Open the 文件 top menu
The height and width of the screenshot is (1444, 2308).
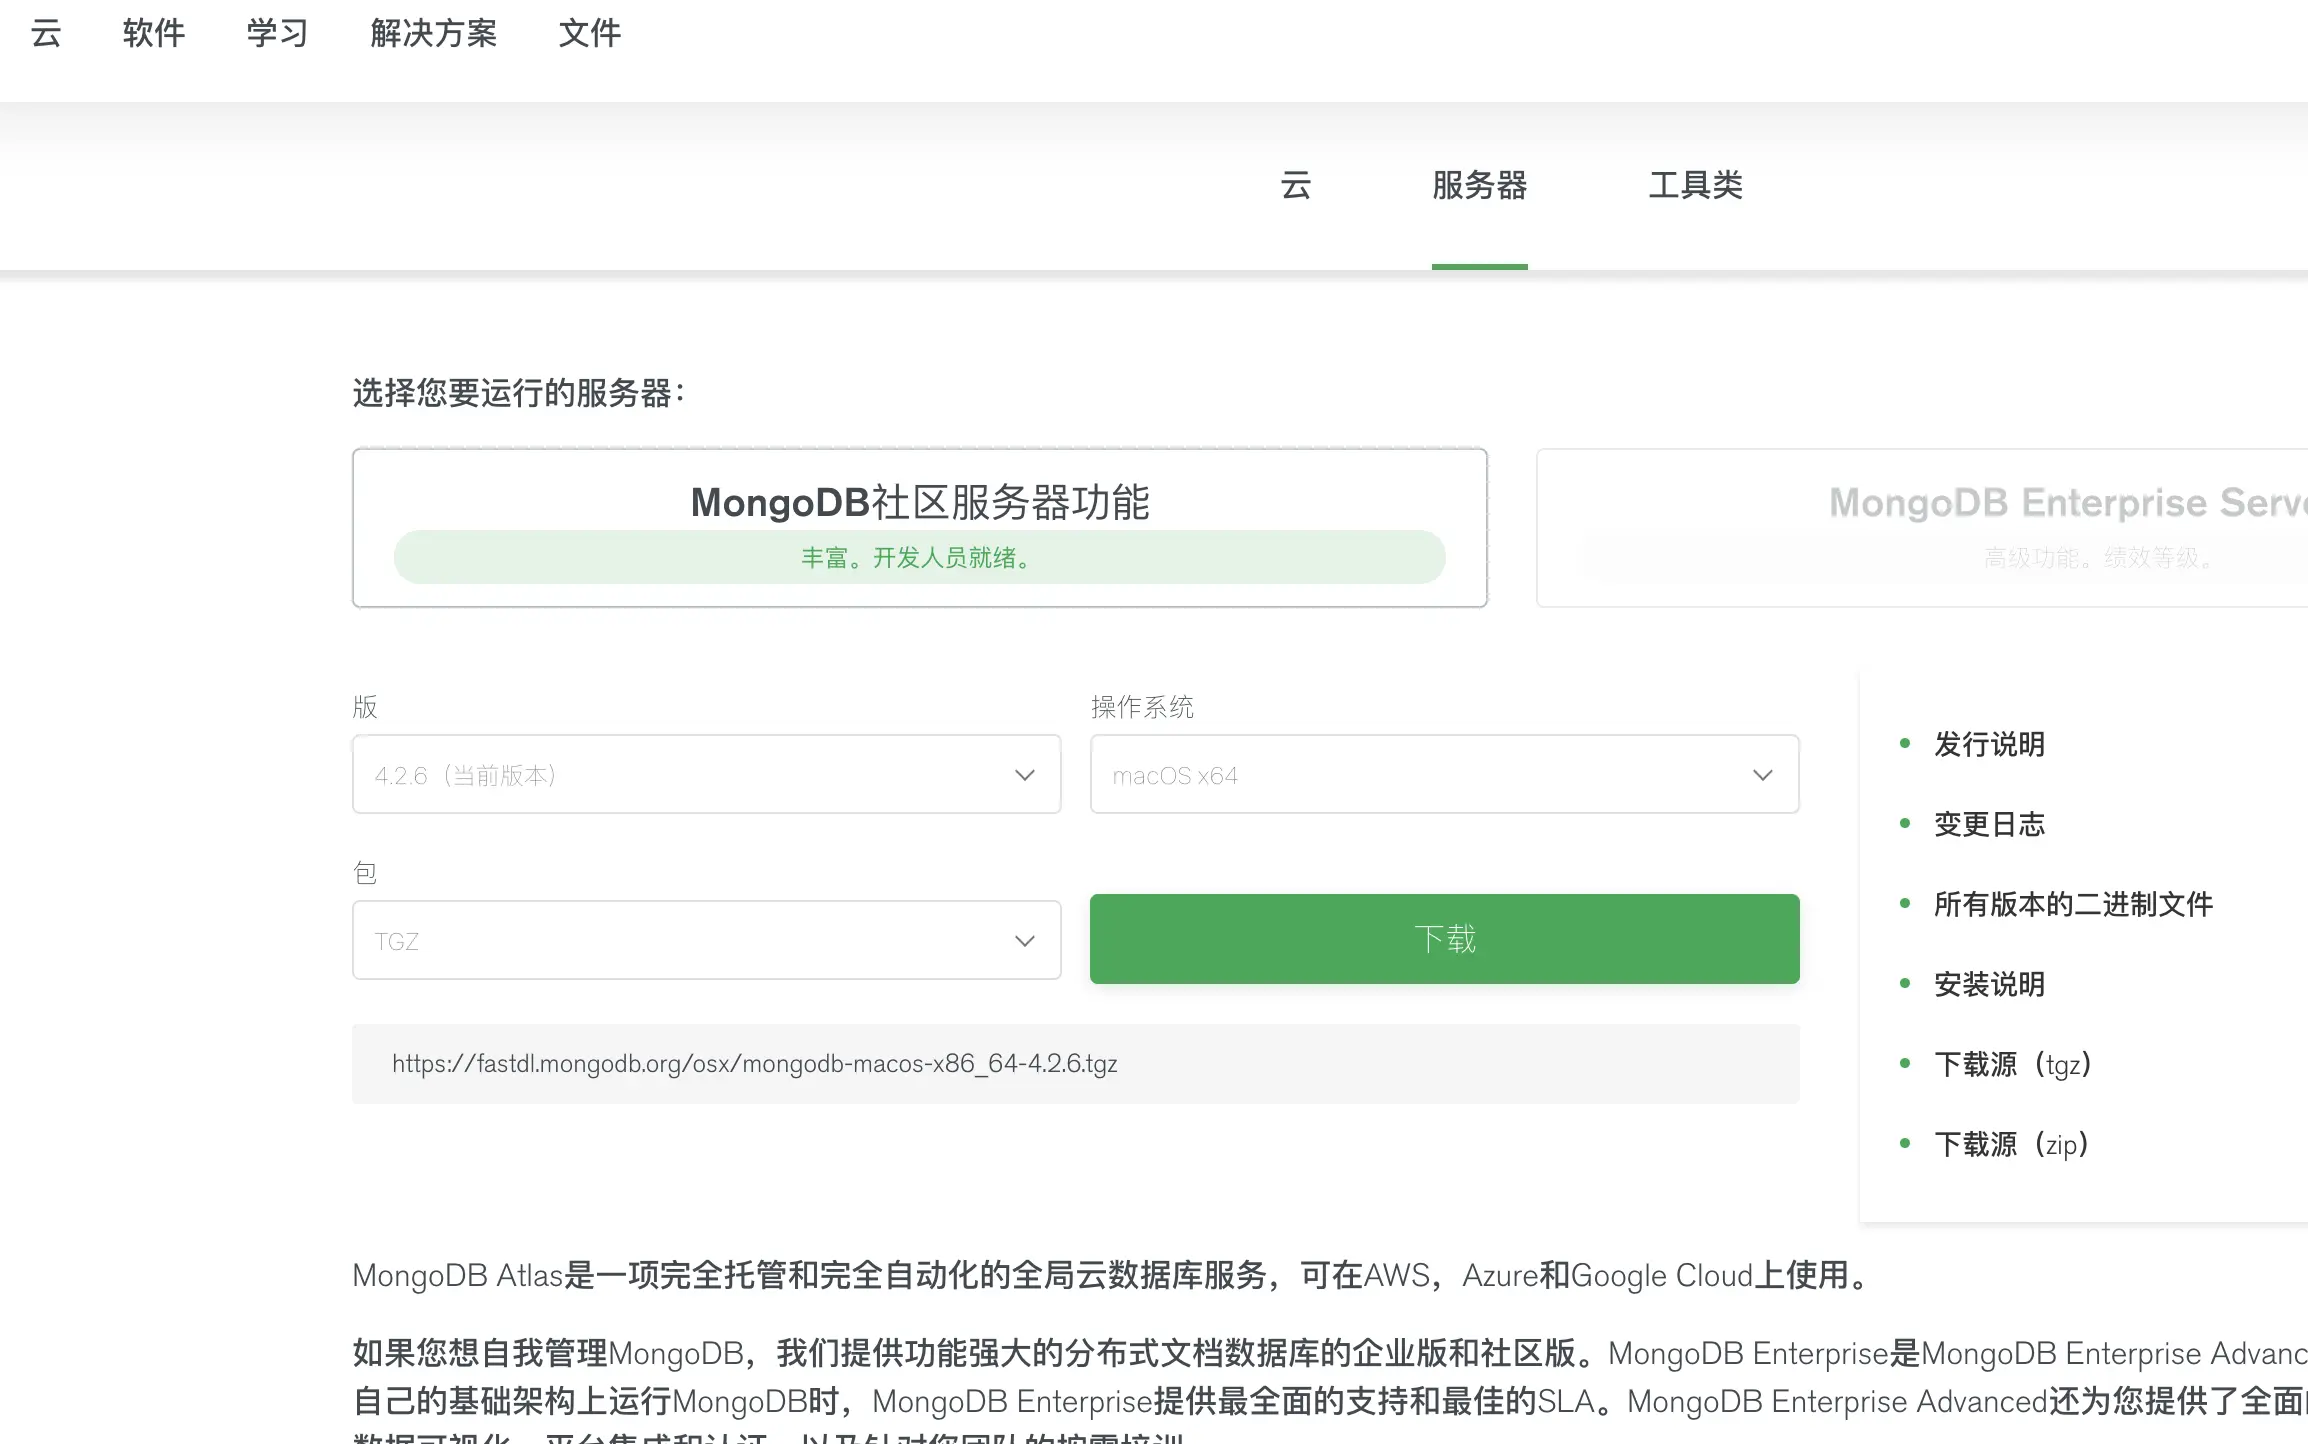click(589, 33)
